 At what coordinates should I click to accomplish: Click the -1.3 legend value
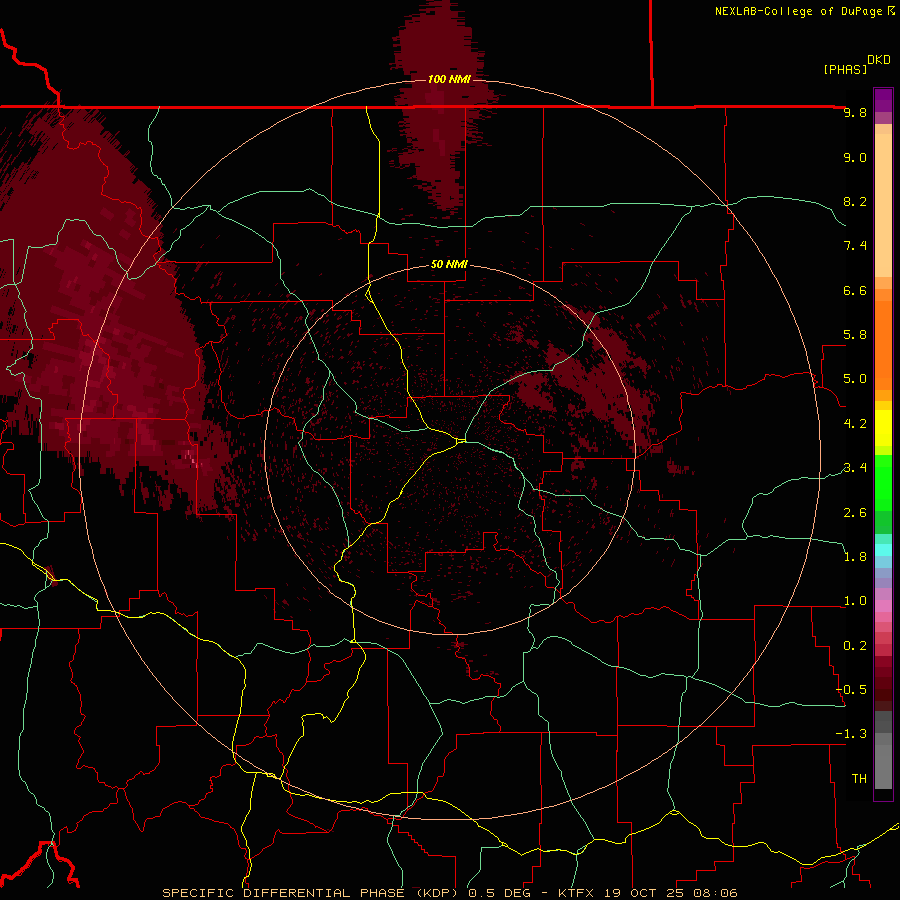point(851,734)
